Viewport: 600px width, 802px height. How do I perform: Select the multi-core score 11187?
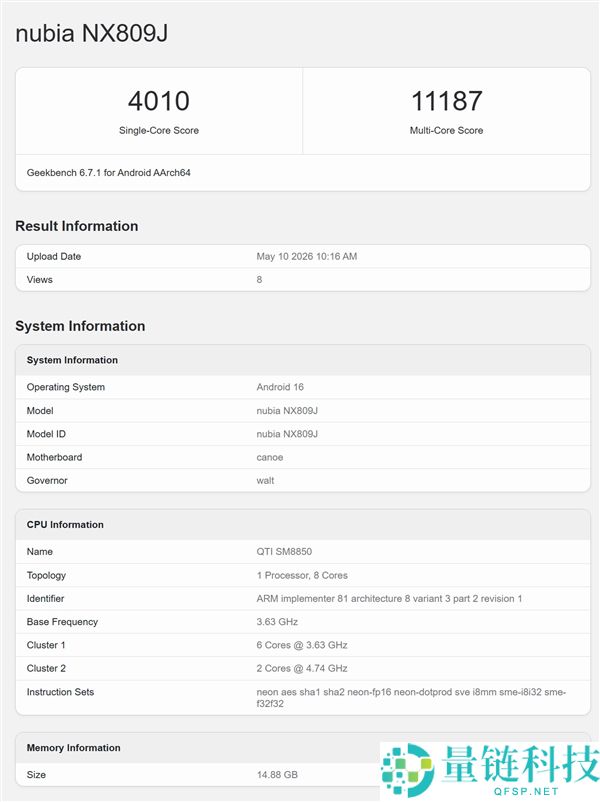point(447,101)
